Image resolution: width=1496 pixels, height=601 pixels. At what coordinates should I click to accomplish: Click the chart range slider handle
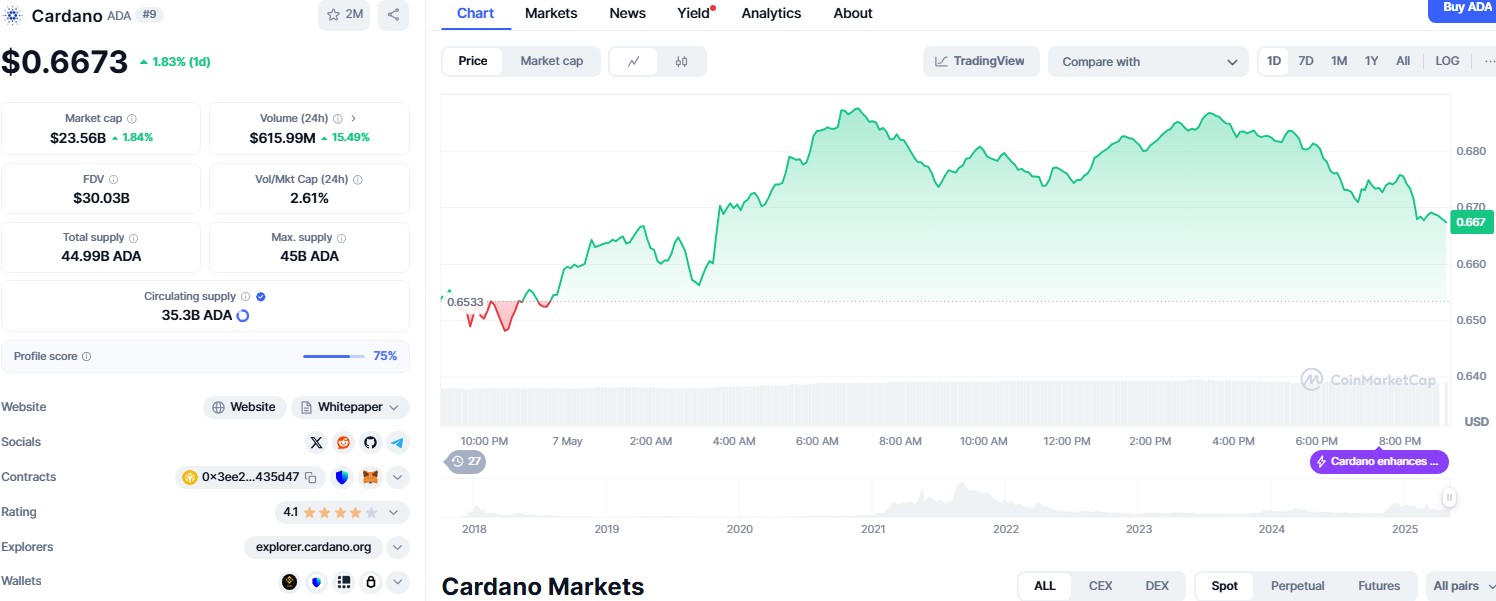pyautogui.click(x=1448, y=497)
